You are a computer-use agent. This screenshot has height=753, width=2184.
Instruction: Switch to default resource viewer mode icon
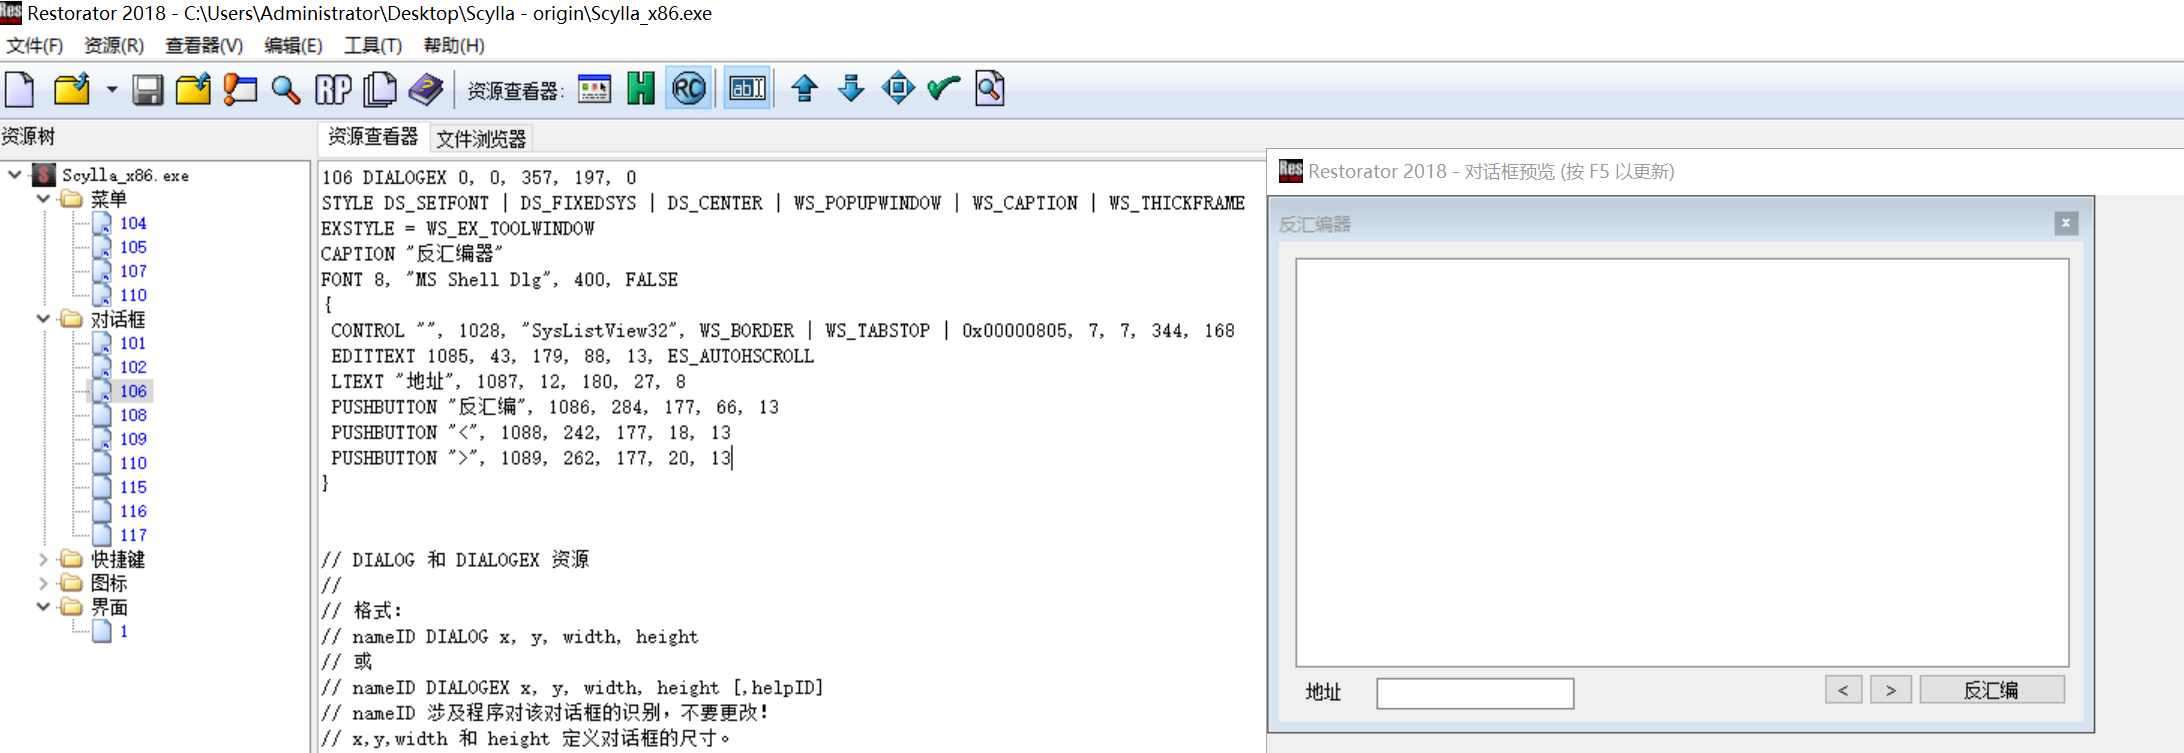(594, 89)
